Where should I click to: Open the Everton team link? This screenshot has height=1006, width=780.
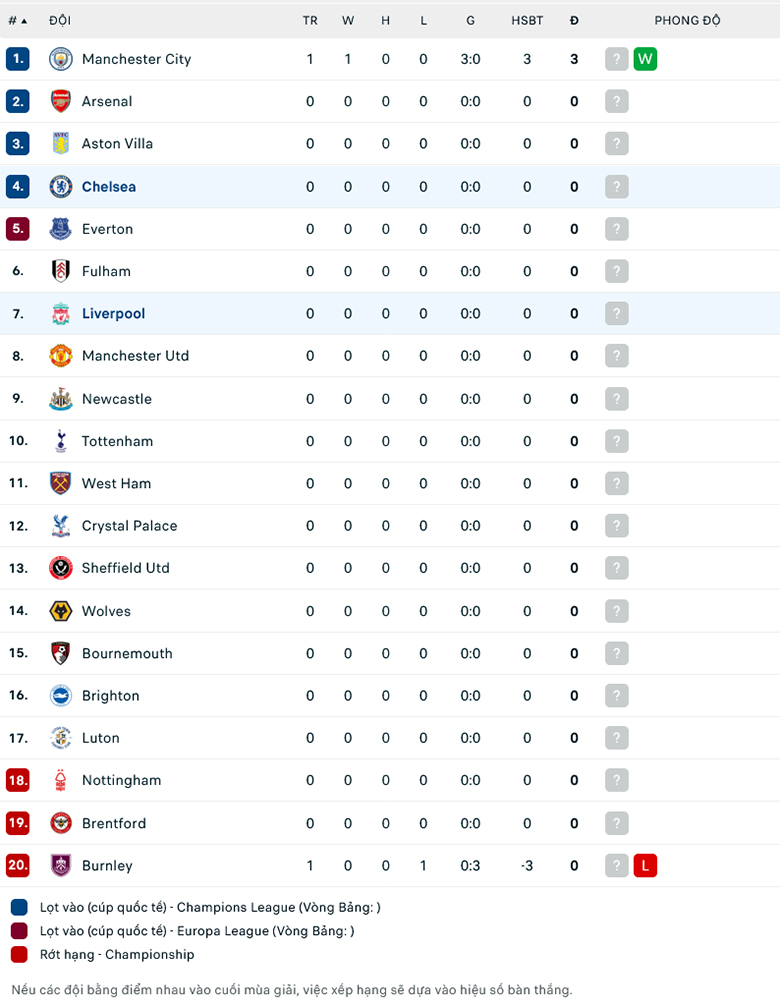click(x=107, y=229)
